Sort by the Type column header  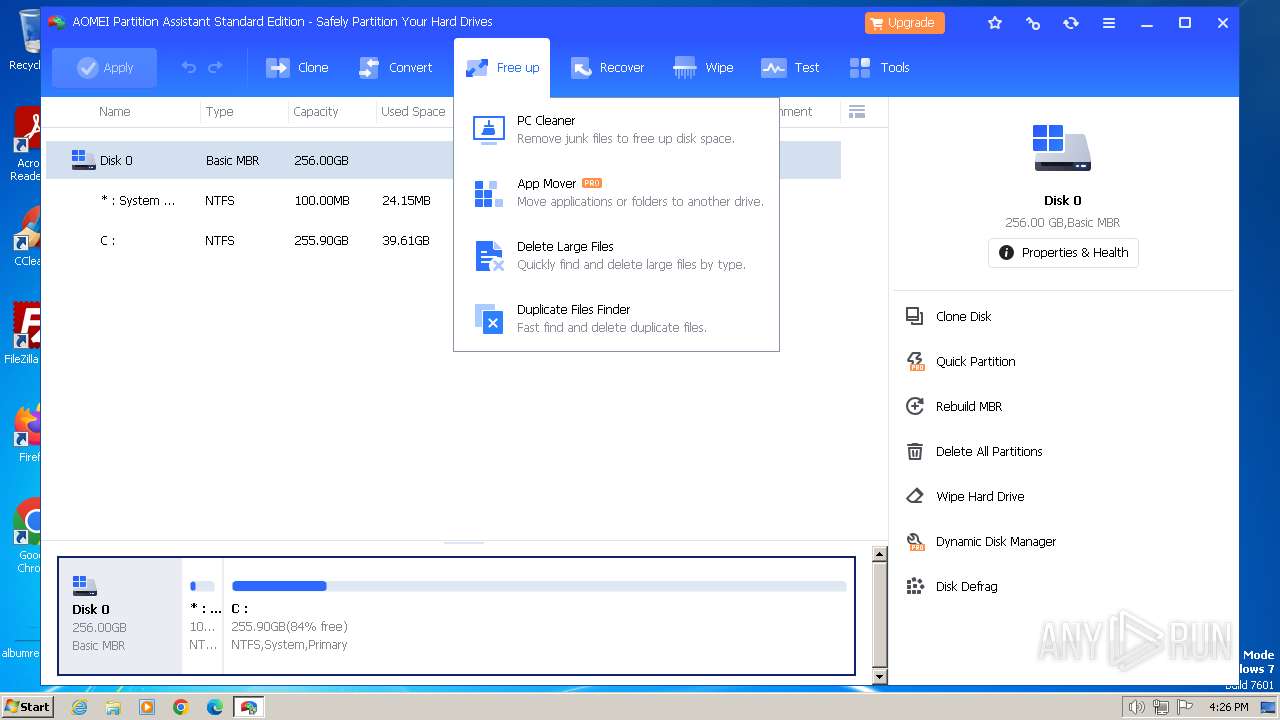tap(219, 111)
